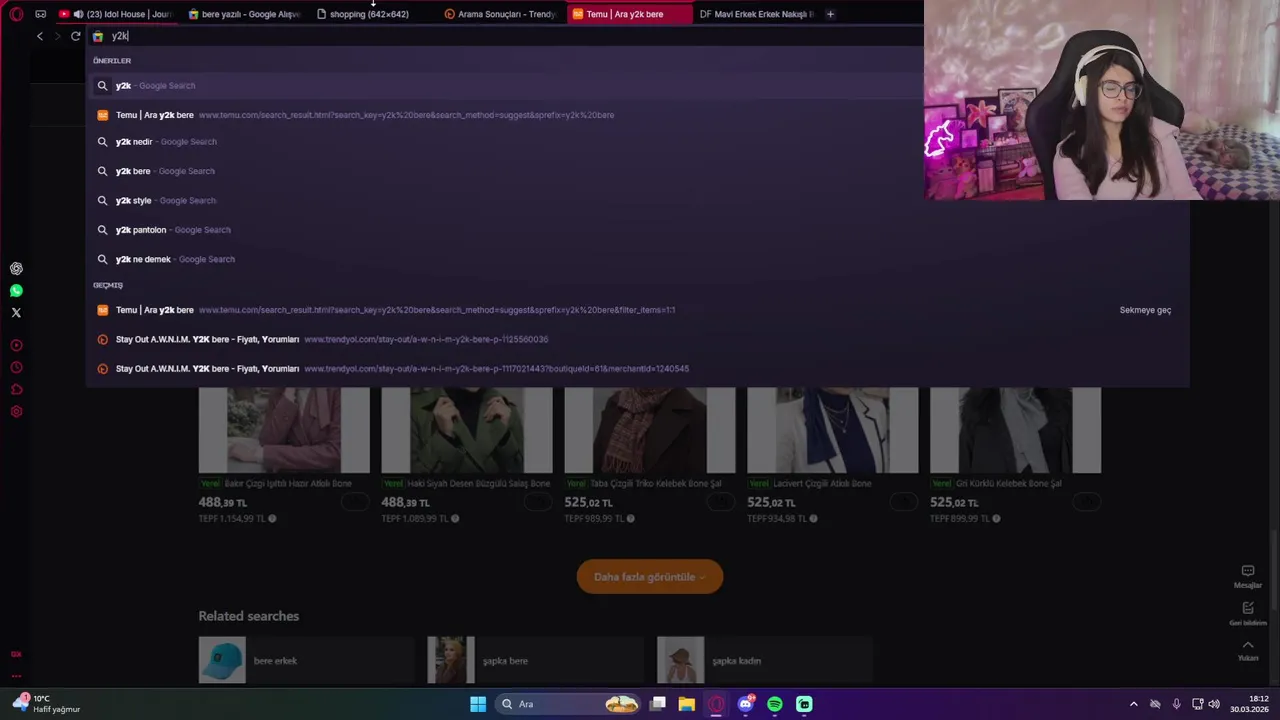Select the y2k nedir suggestion

point(505,142)
